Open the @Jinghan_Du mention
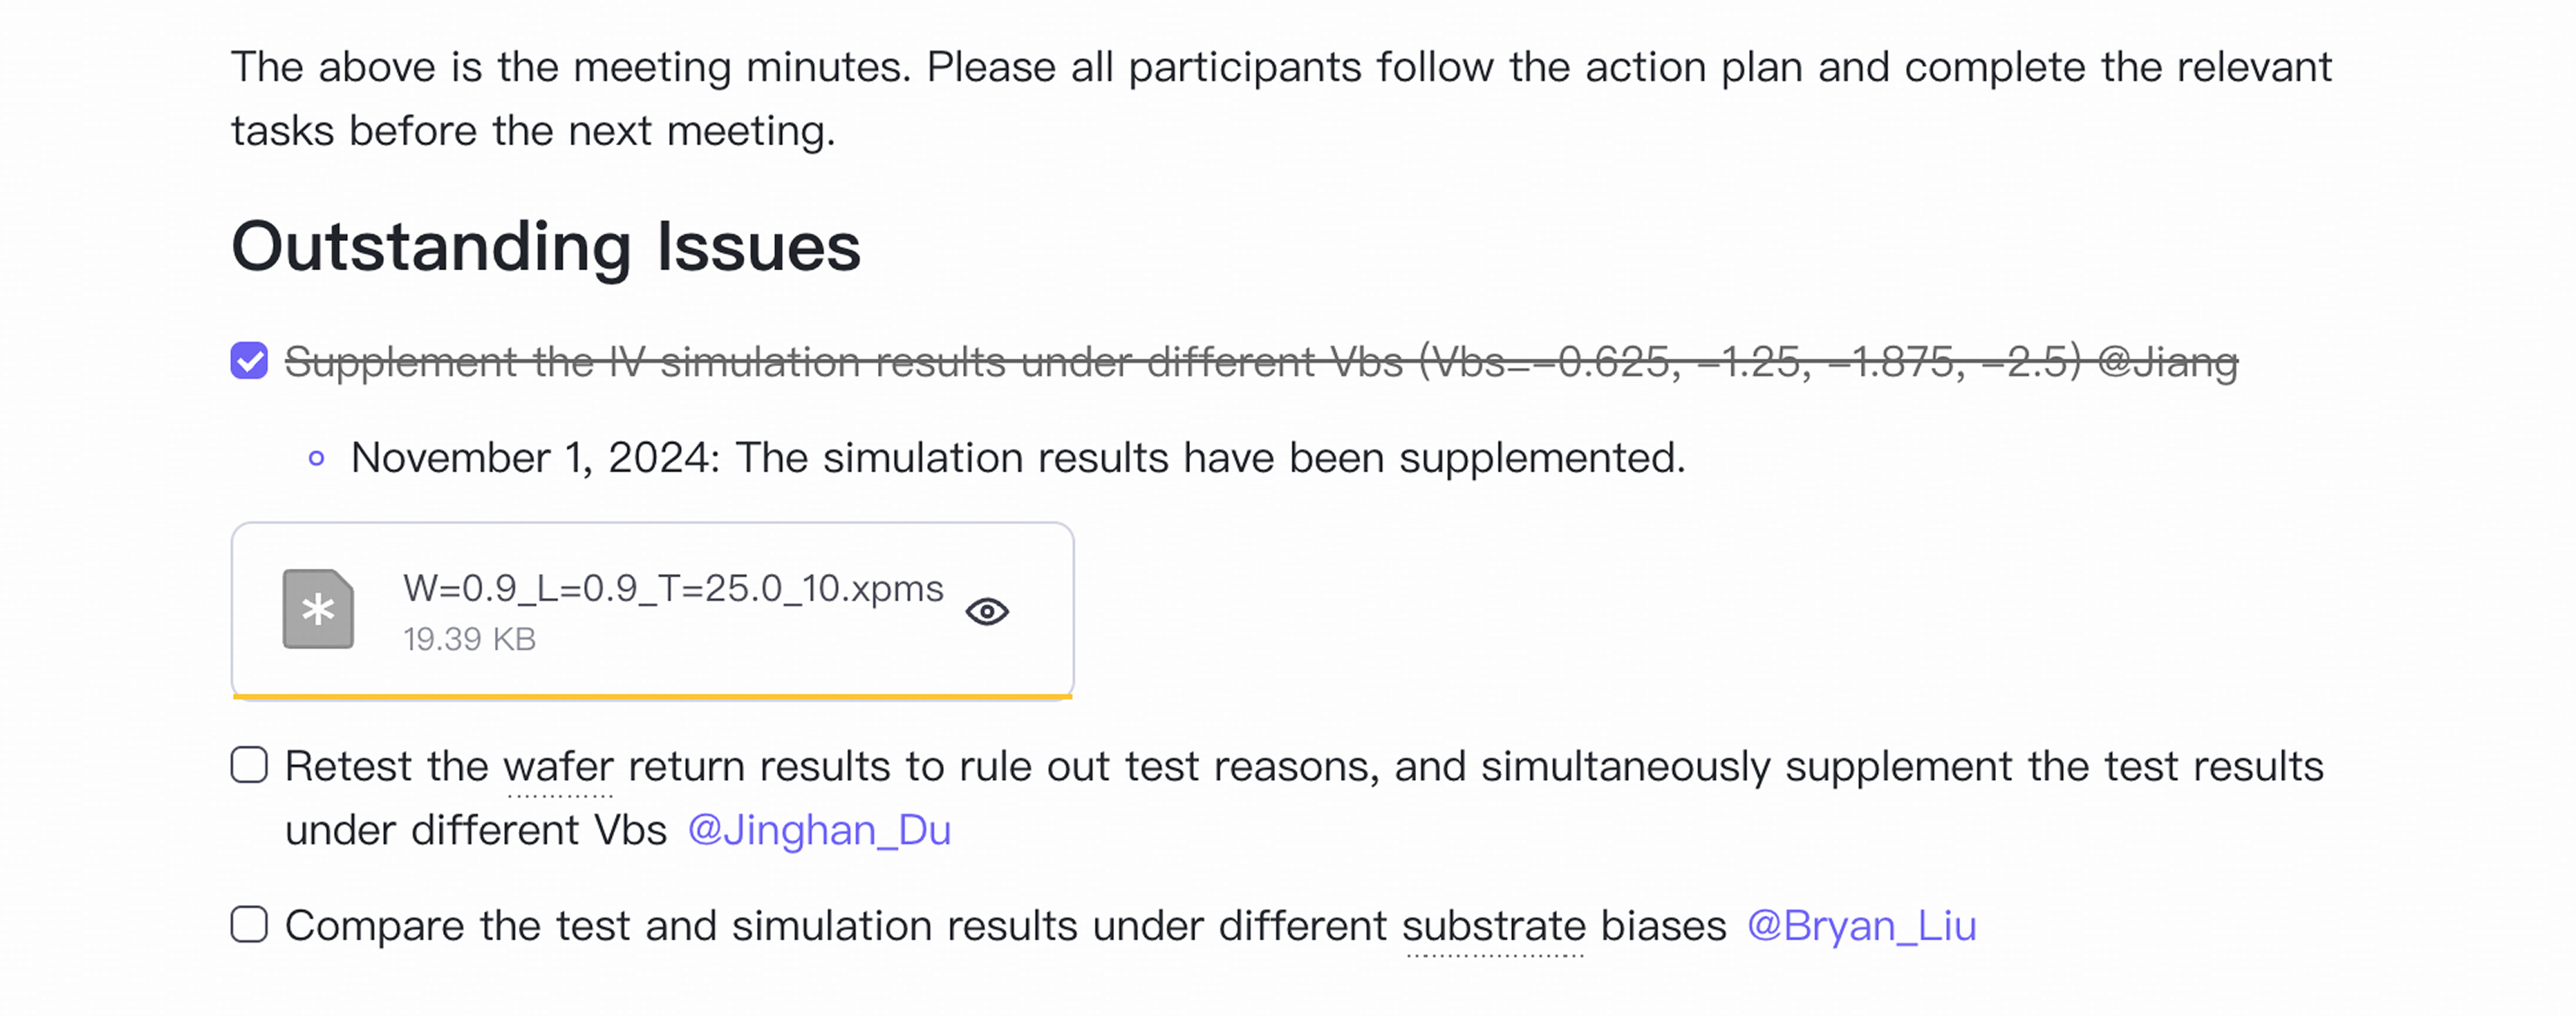Viewport: 2576px width, 1016px height. 819,830
